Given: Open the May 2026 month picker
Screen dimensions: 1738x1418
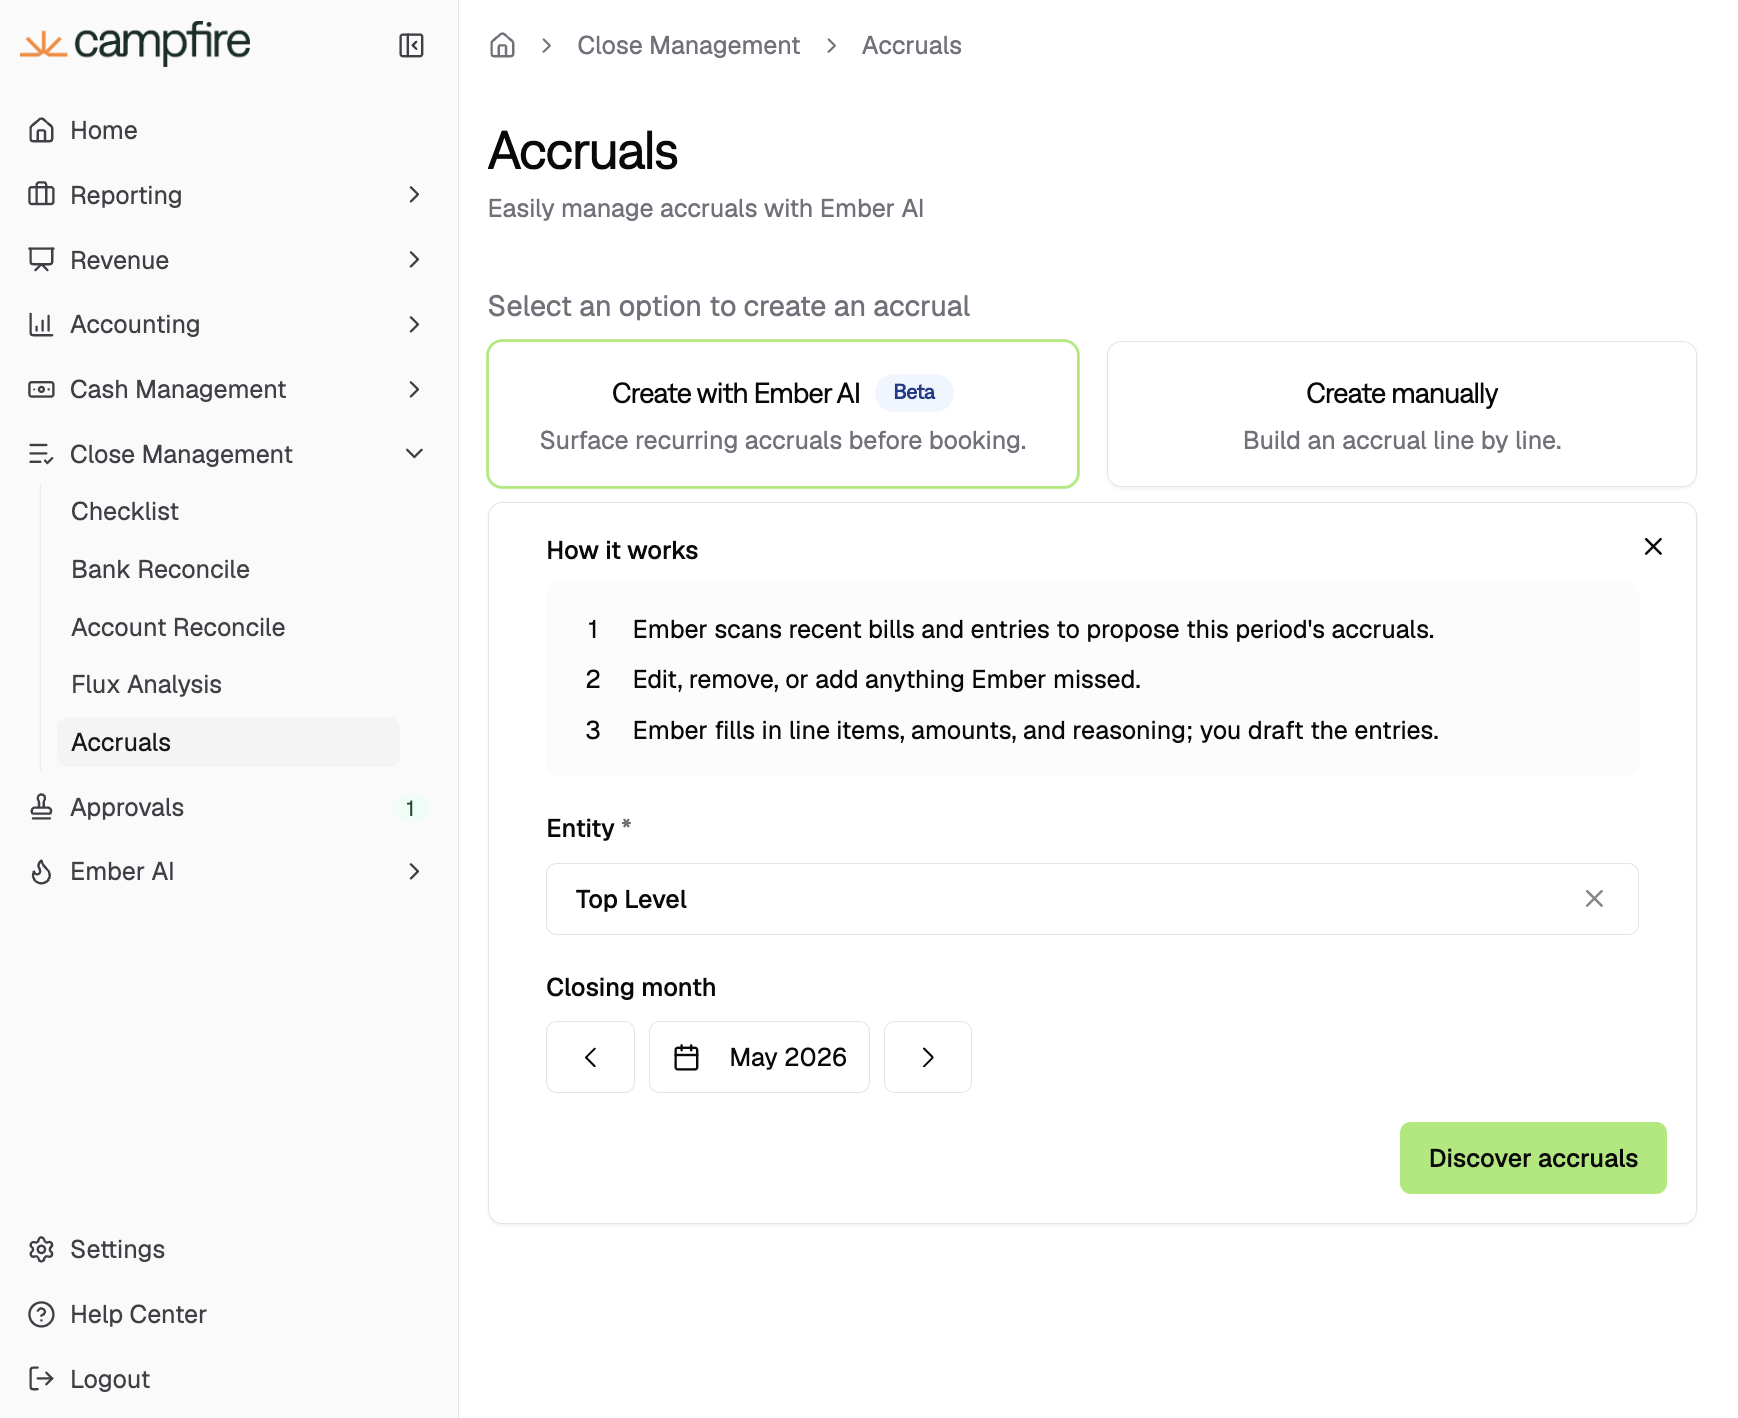Looking at the screenshot, I should pyautogui.click(x=759, y=1057).
